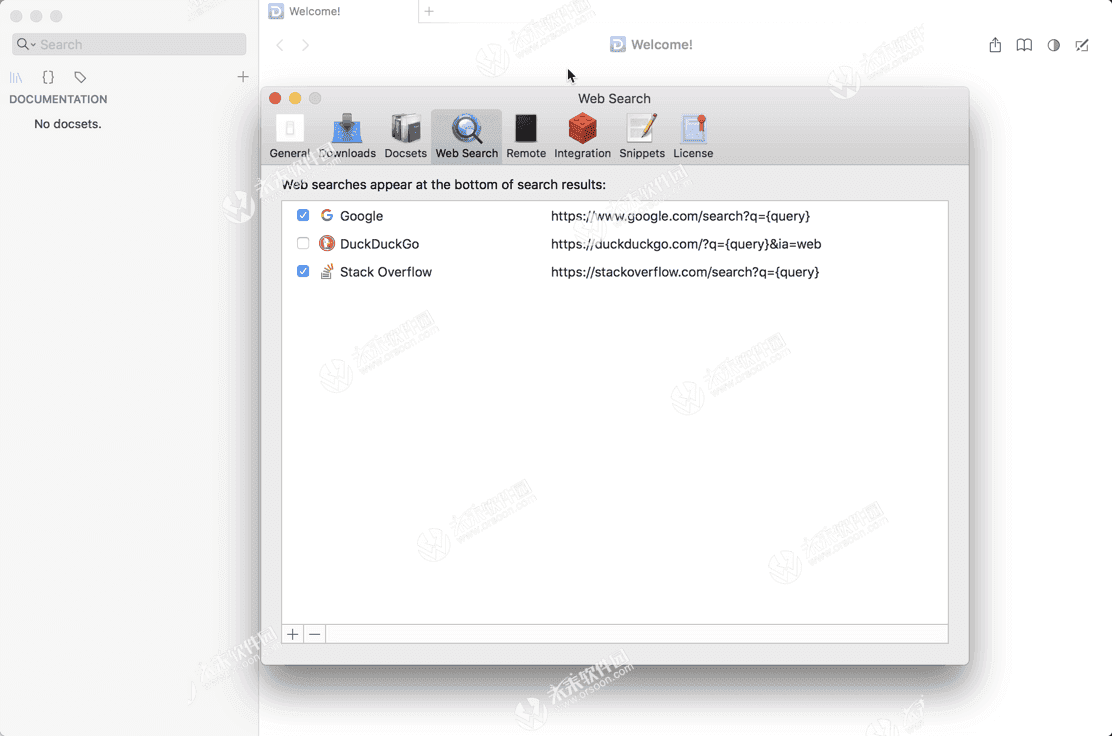The image size is (1112, 736).
Task: Click the Stack Overflow logo icon
Action: tap(326, 271)
